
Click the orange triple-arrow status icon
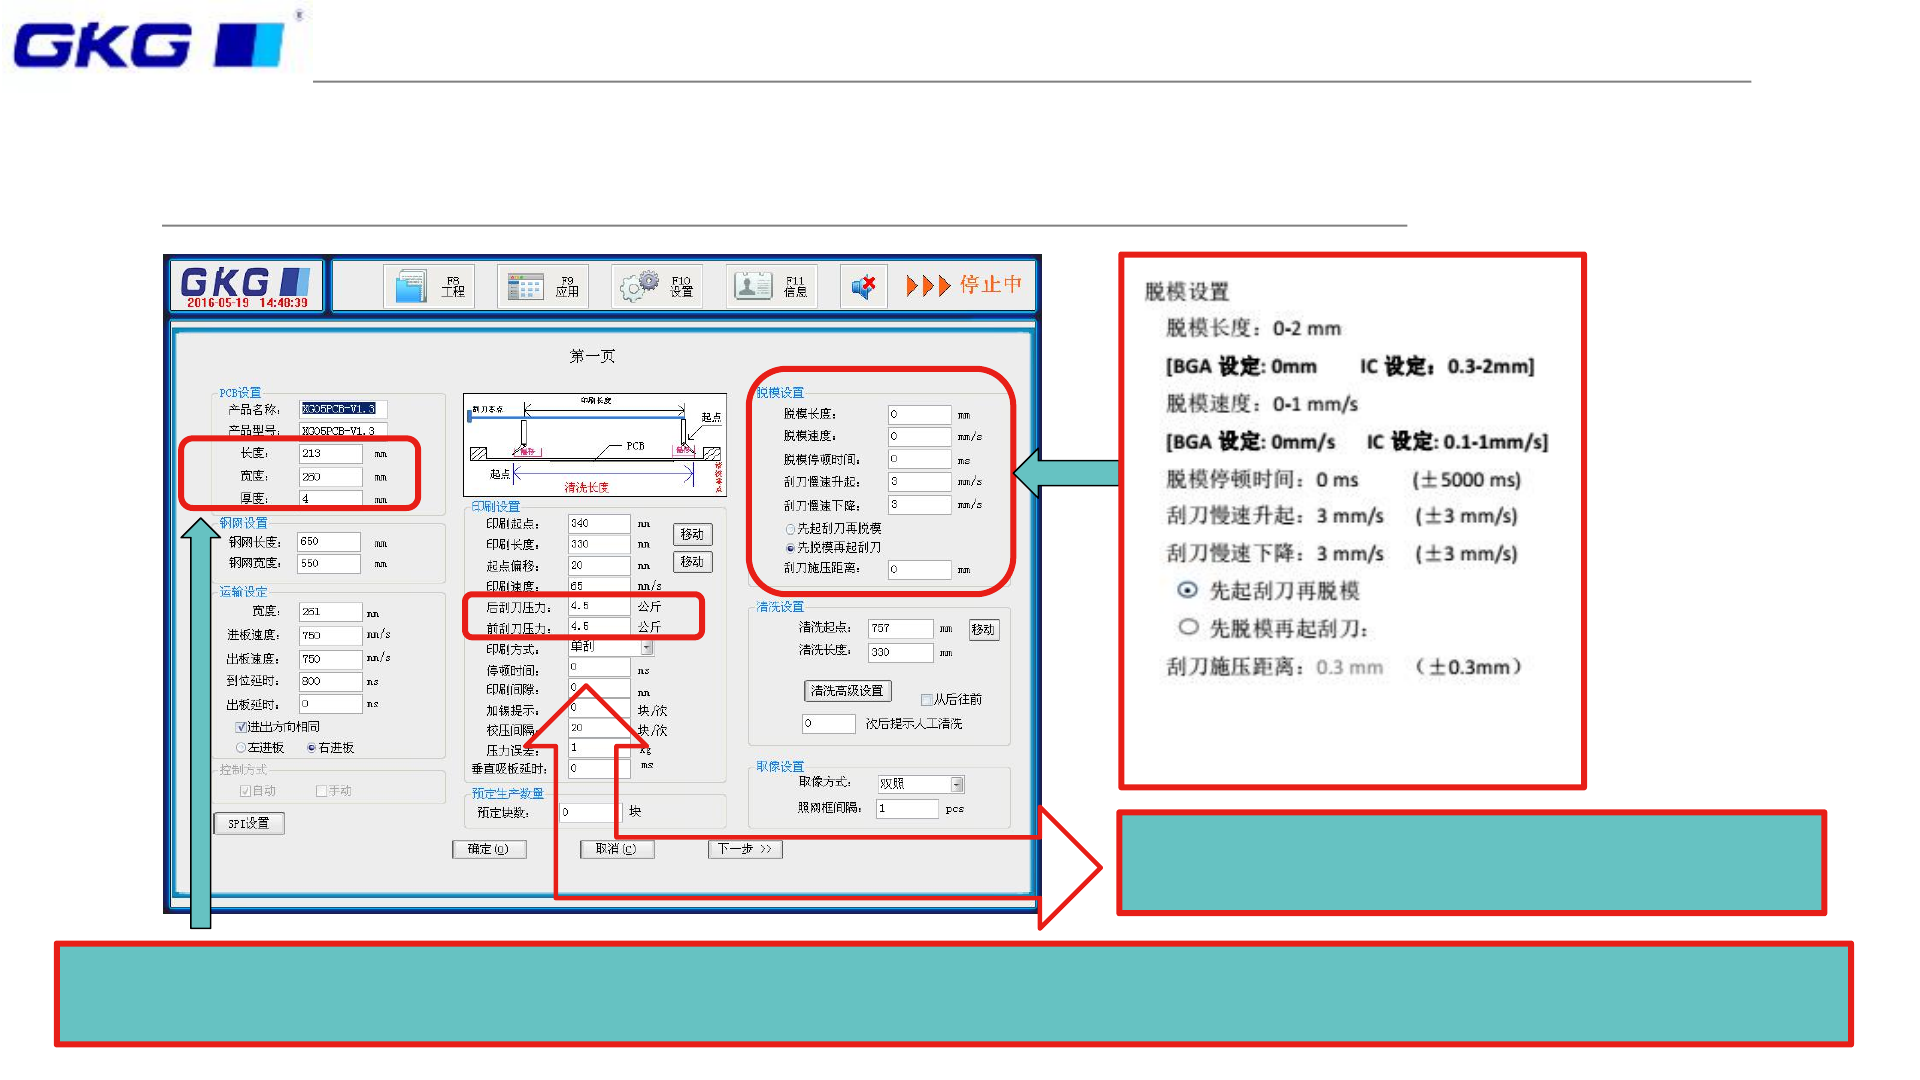927,286
